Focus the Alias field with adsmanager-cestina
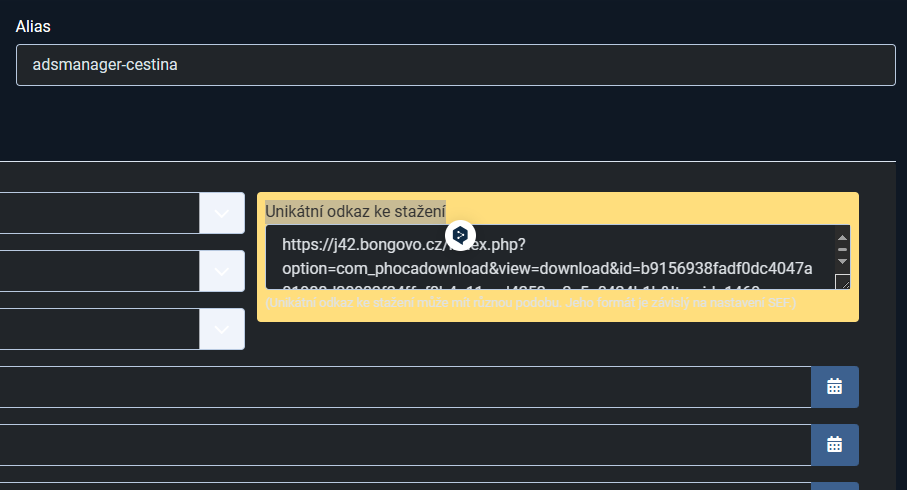The height and width of the screenshot is (490, 907). (455, 65)
